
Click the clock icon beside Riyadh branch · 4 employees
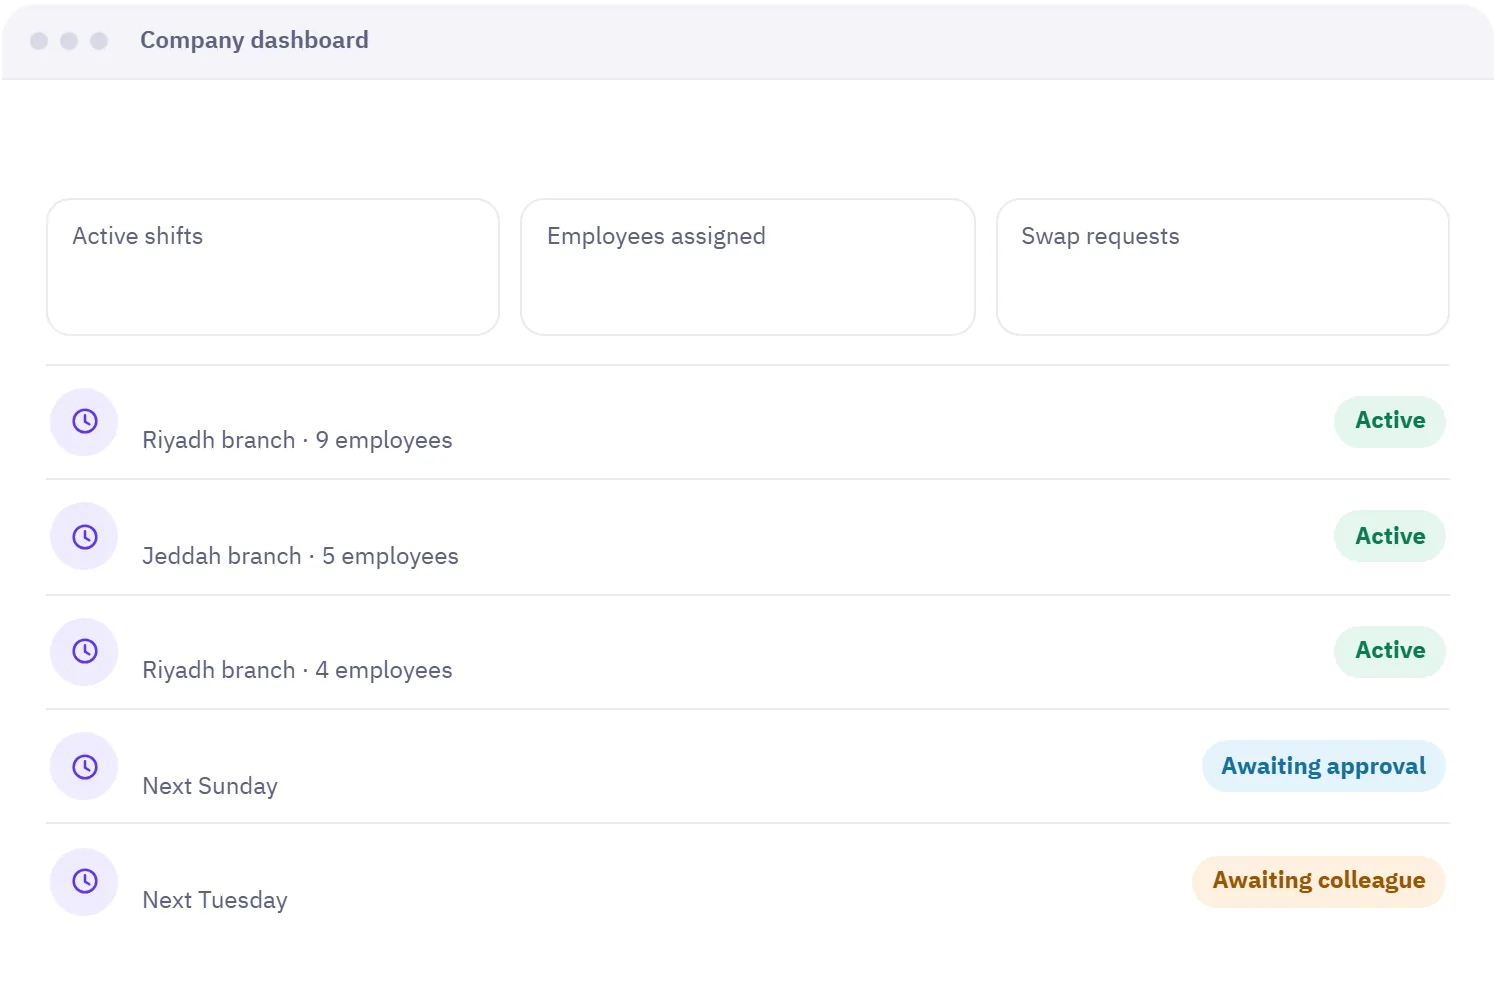coord(85,651)
